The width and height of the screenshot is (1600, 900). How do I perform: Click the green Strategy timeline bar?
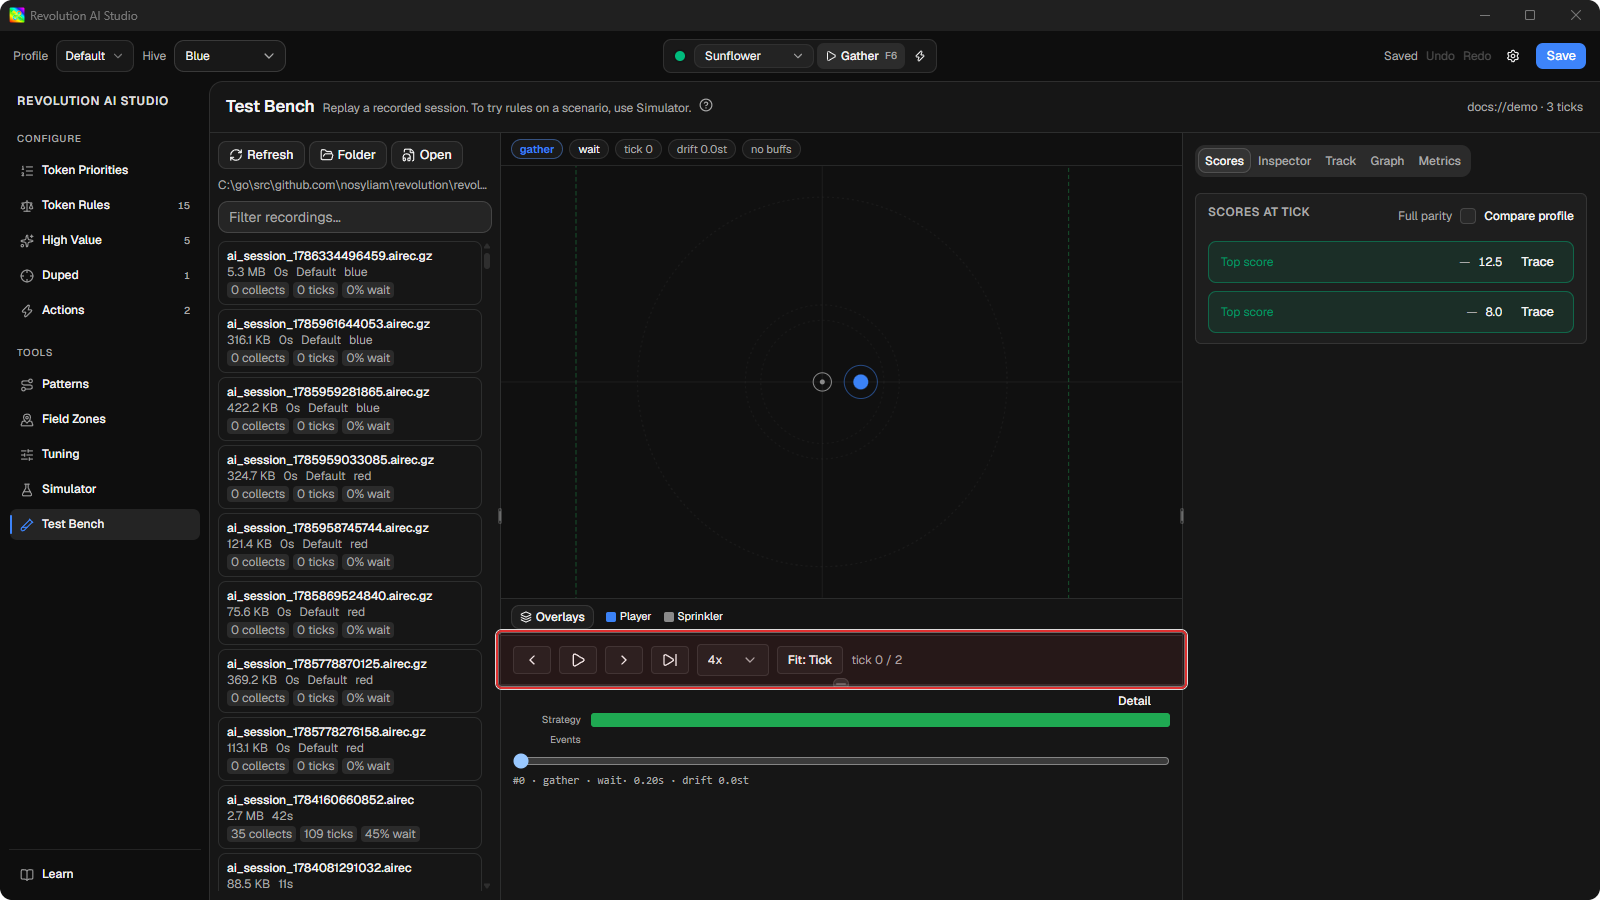click(x=880, y=720)
